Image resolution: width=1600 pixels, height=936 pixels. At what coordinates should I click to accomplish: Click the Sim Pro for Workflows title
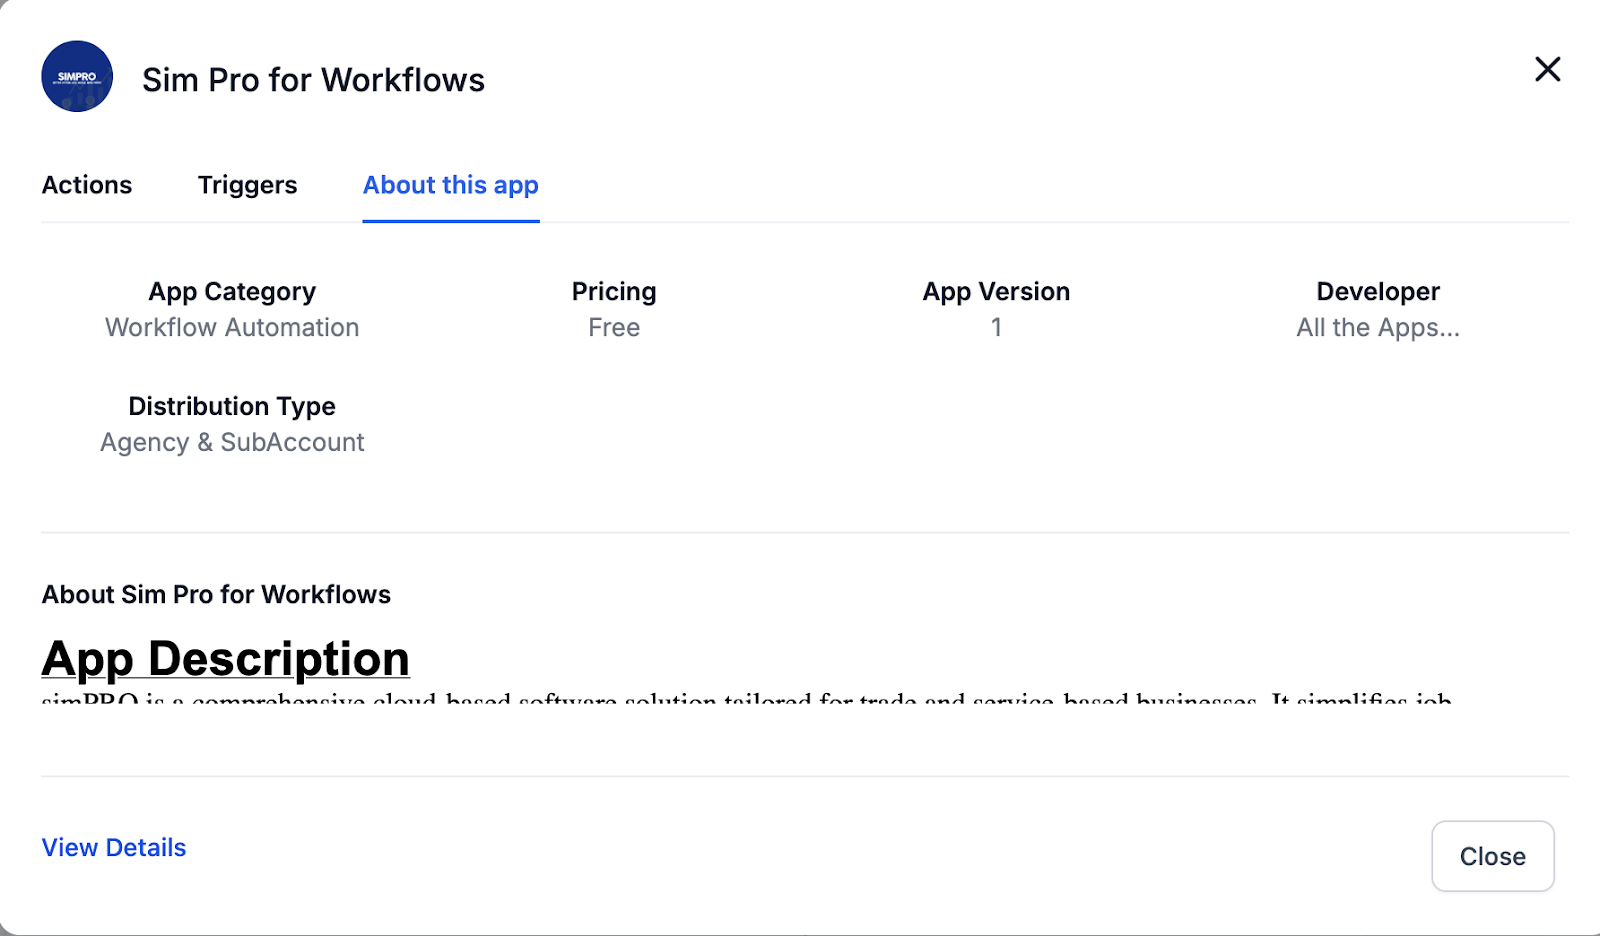pyautogui.click(x=313, y=80)
